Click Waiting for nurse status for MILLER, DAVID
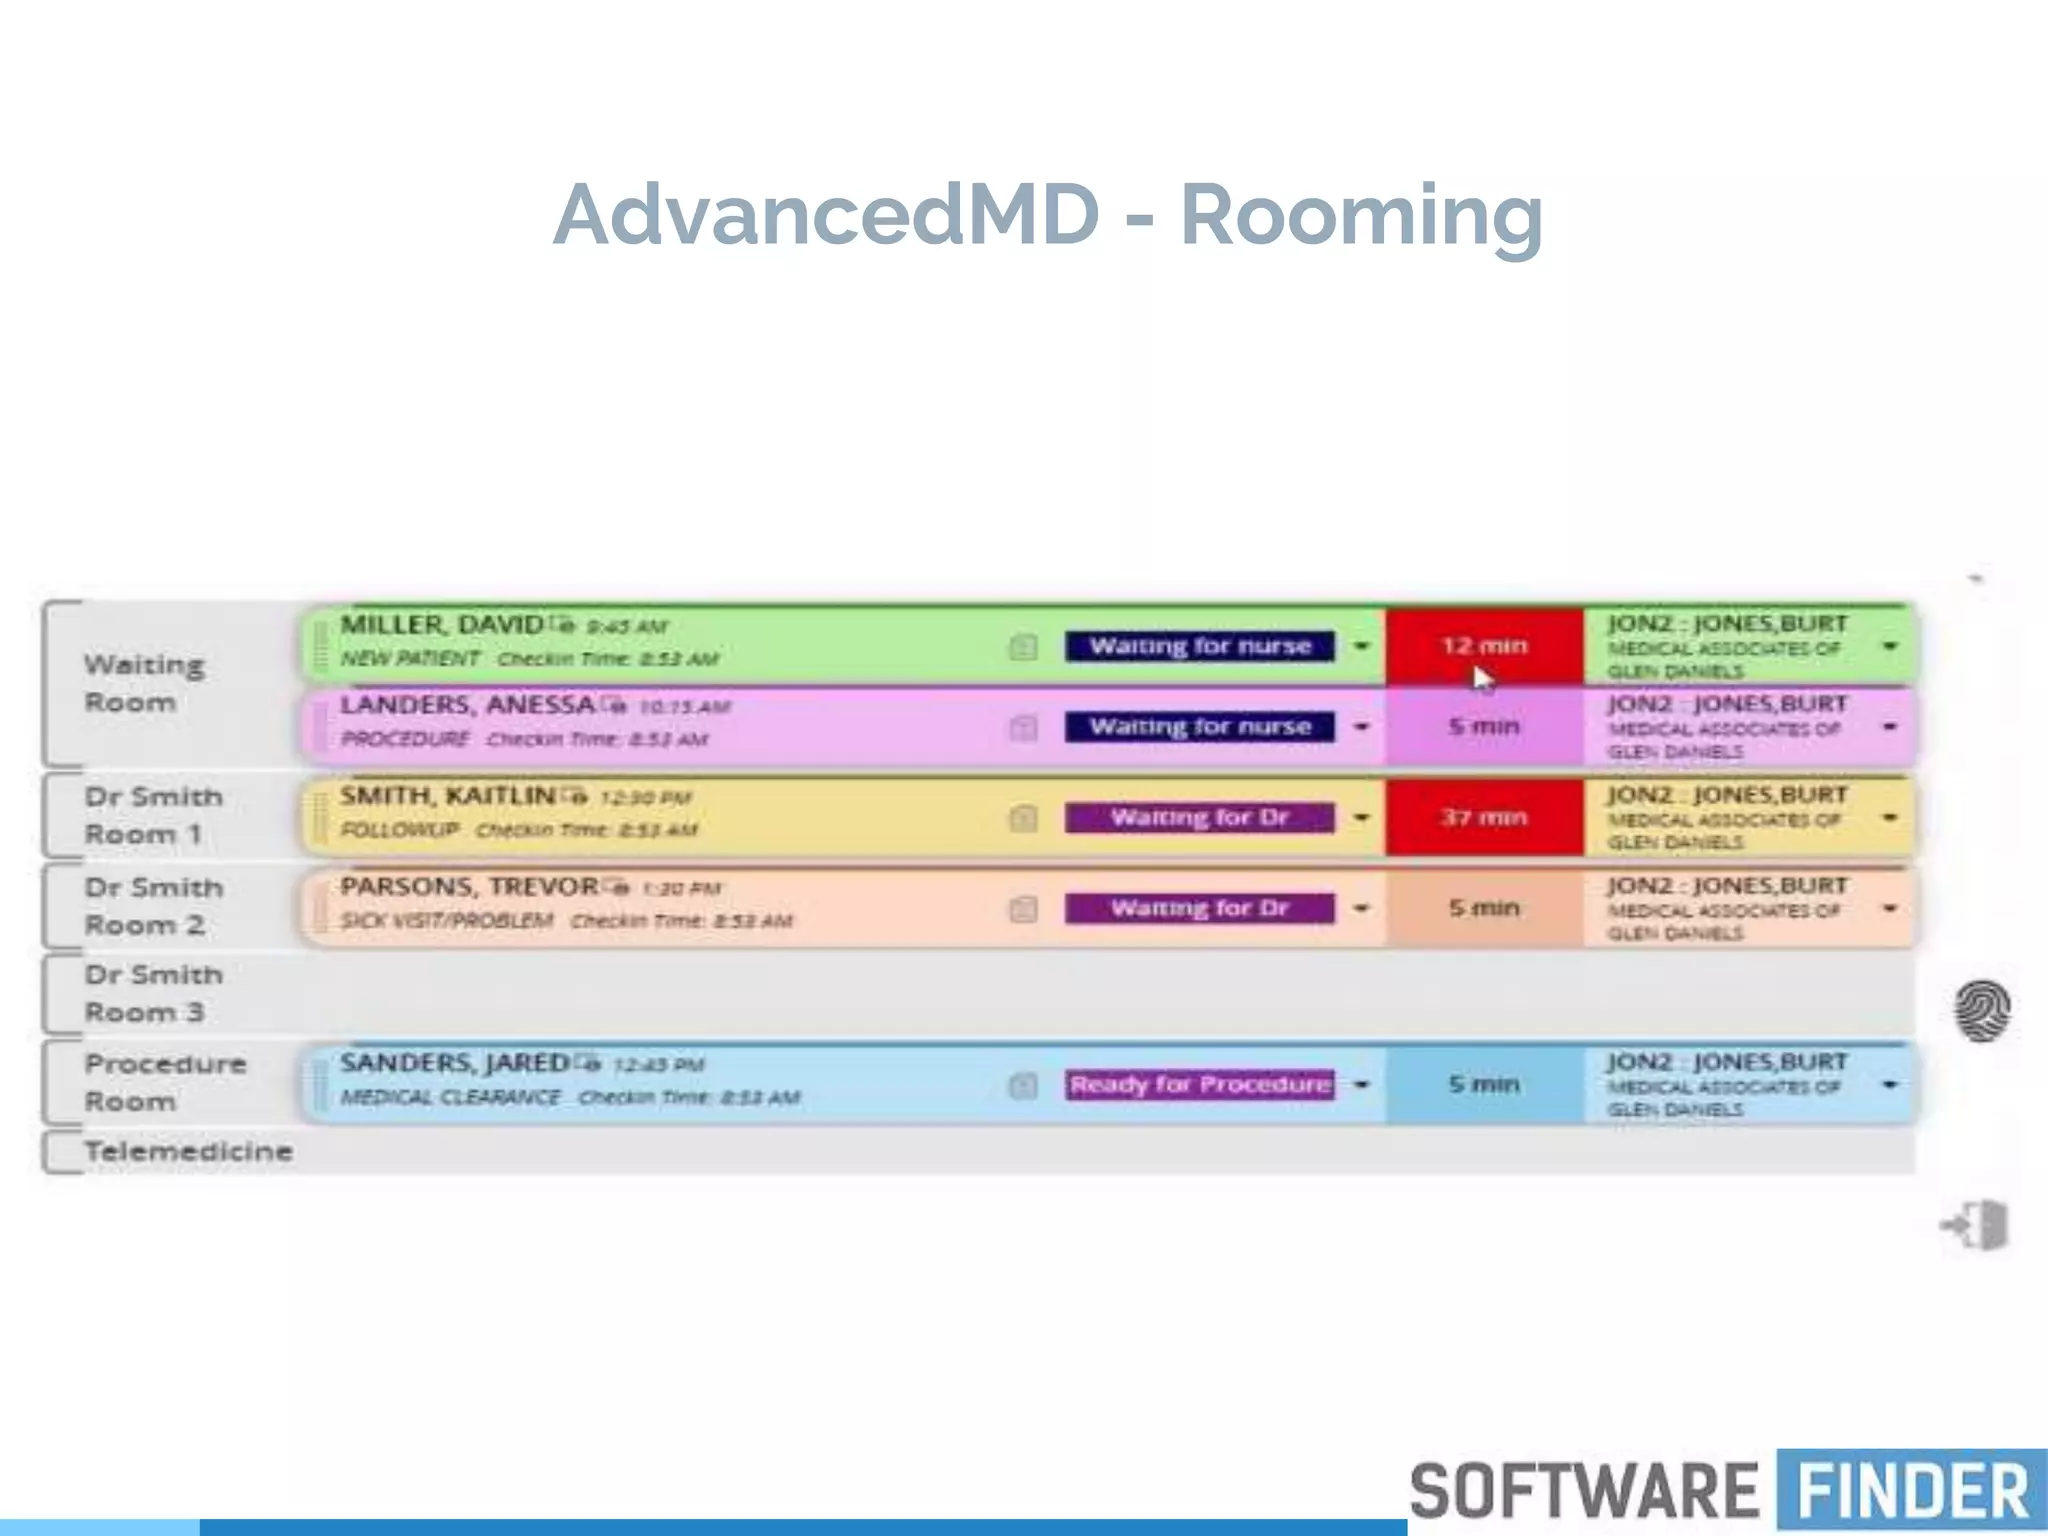 [x=1200, y=646]
